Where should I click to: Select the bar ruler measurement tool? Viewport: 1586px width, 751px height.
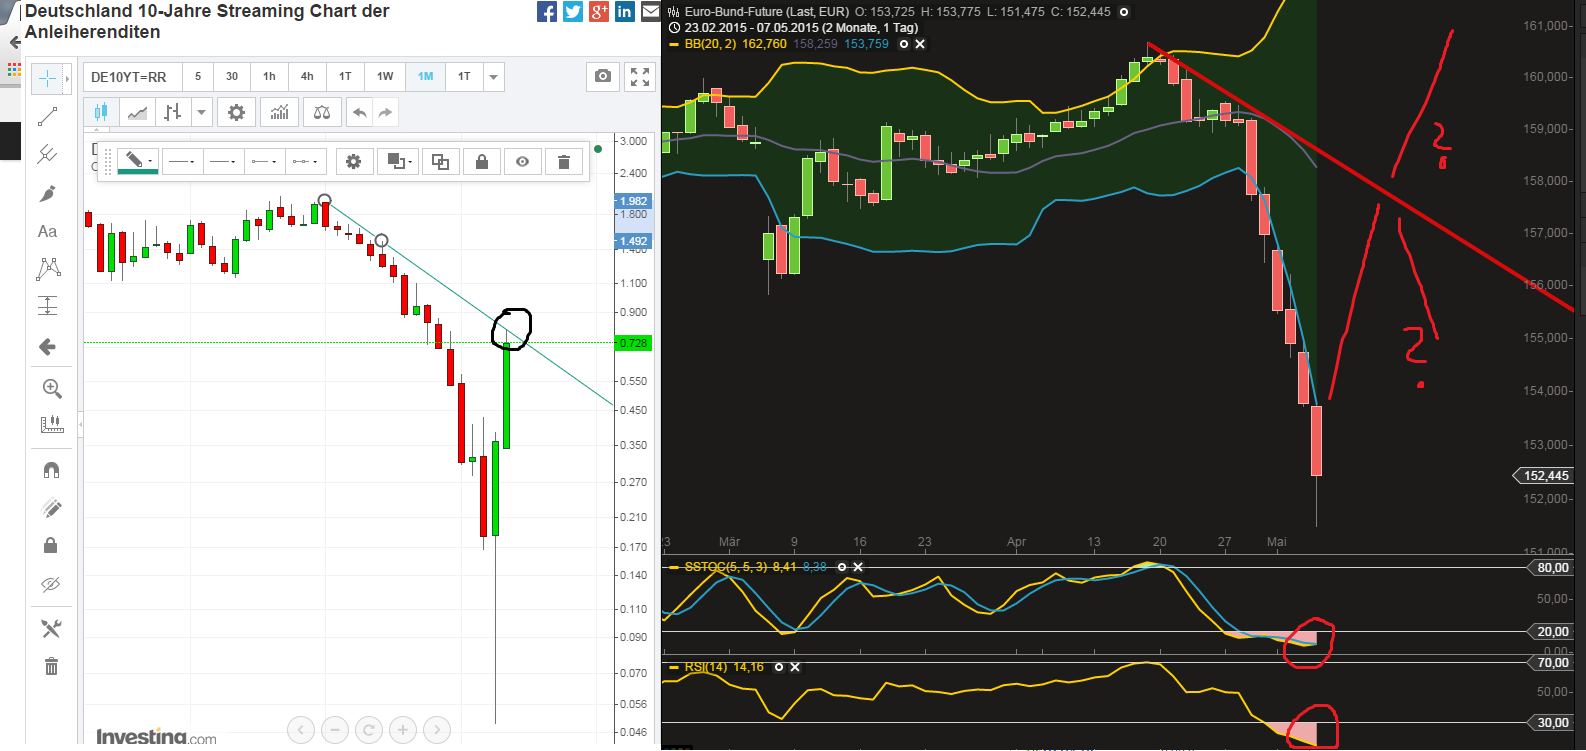click(x=52, y=425)
